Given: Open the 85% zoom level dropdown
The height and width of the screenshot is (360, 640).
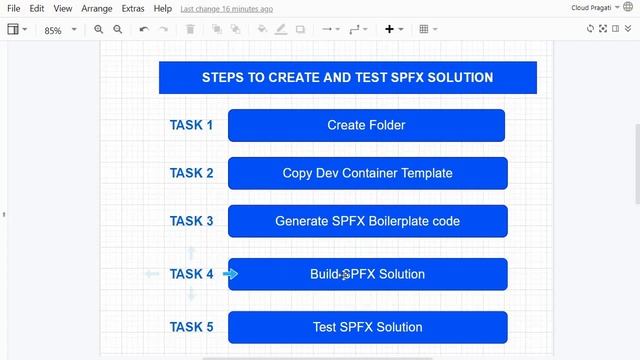Looking at the screenshot, I should tap(60, 30).
